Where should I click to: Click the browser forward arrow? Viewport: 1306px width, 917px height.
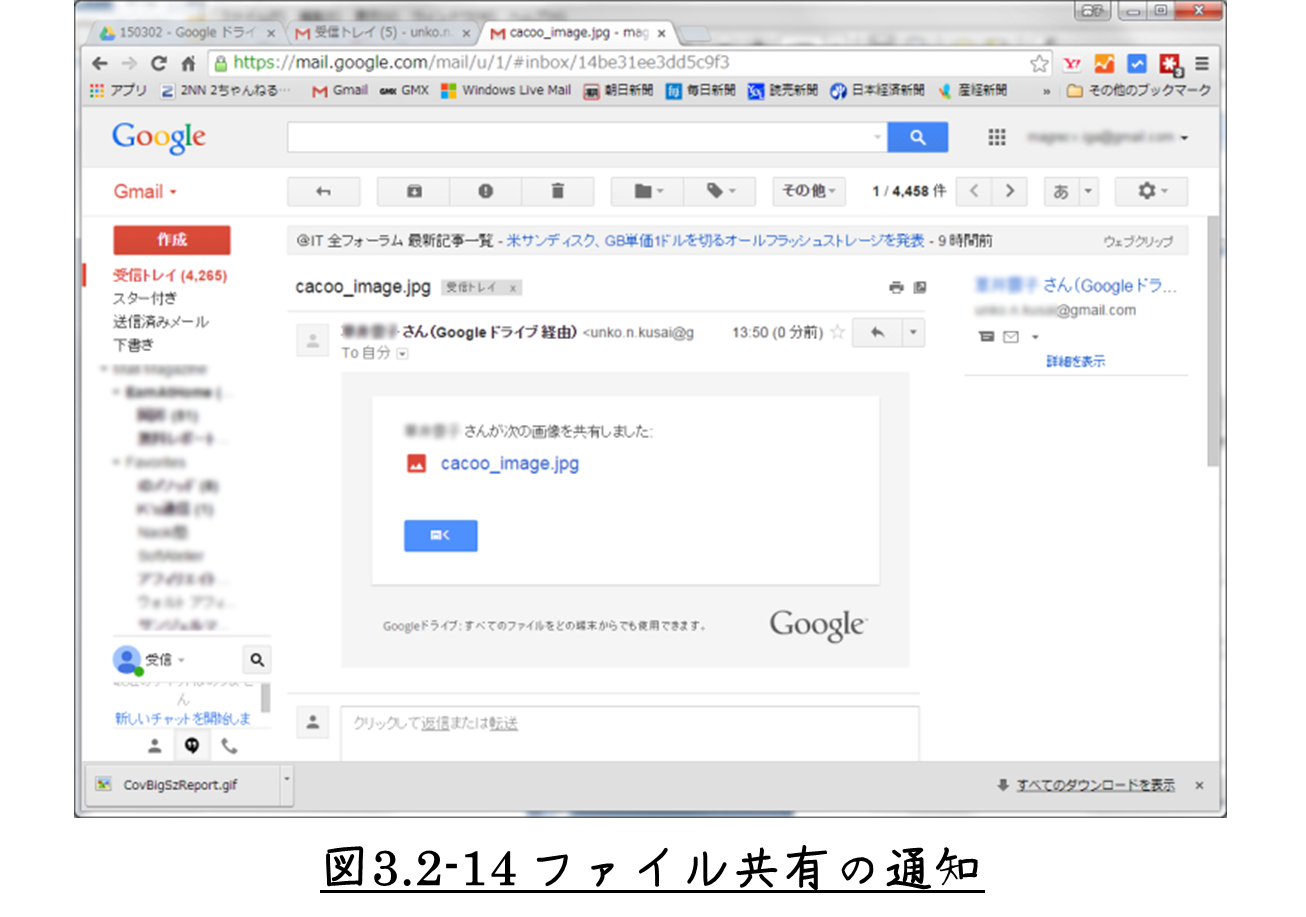point(129,63)
